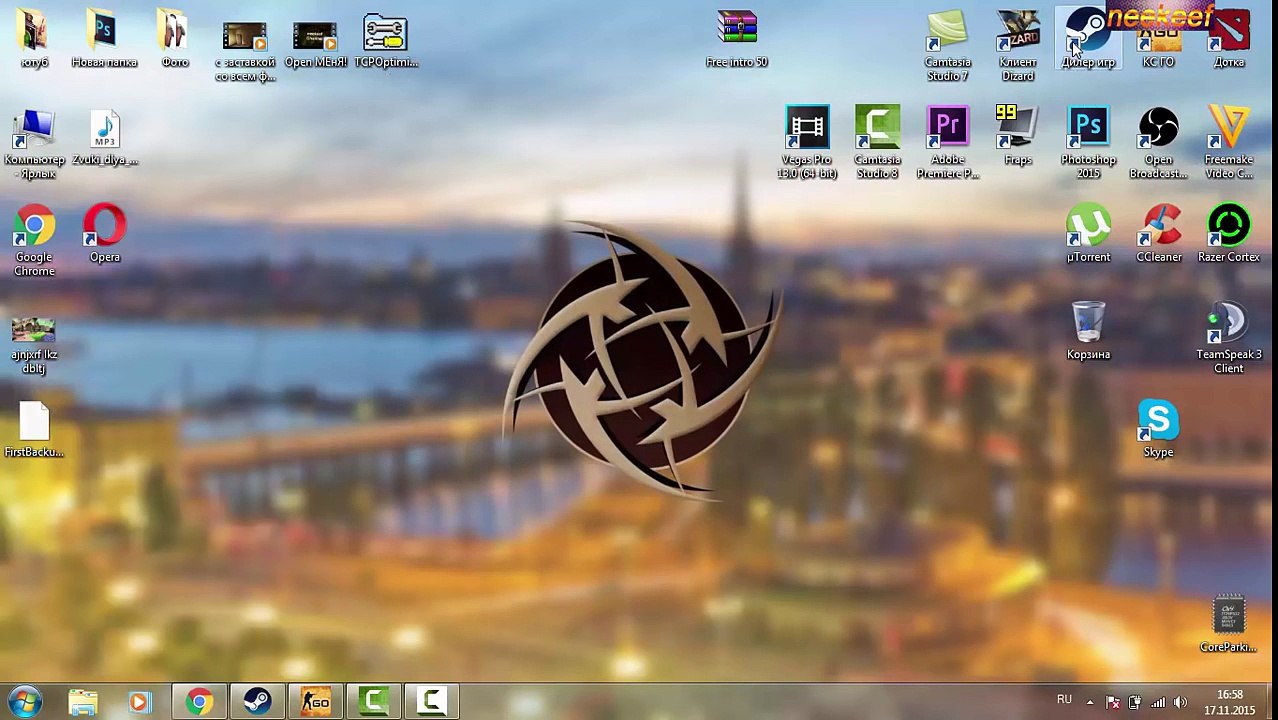Select the Adobe Premiere Pro shortcut

pos(947,144)
